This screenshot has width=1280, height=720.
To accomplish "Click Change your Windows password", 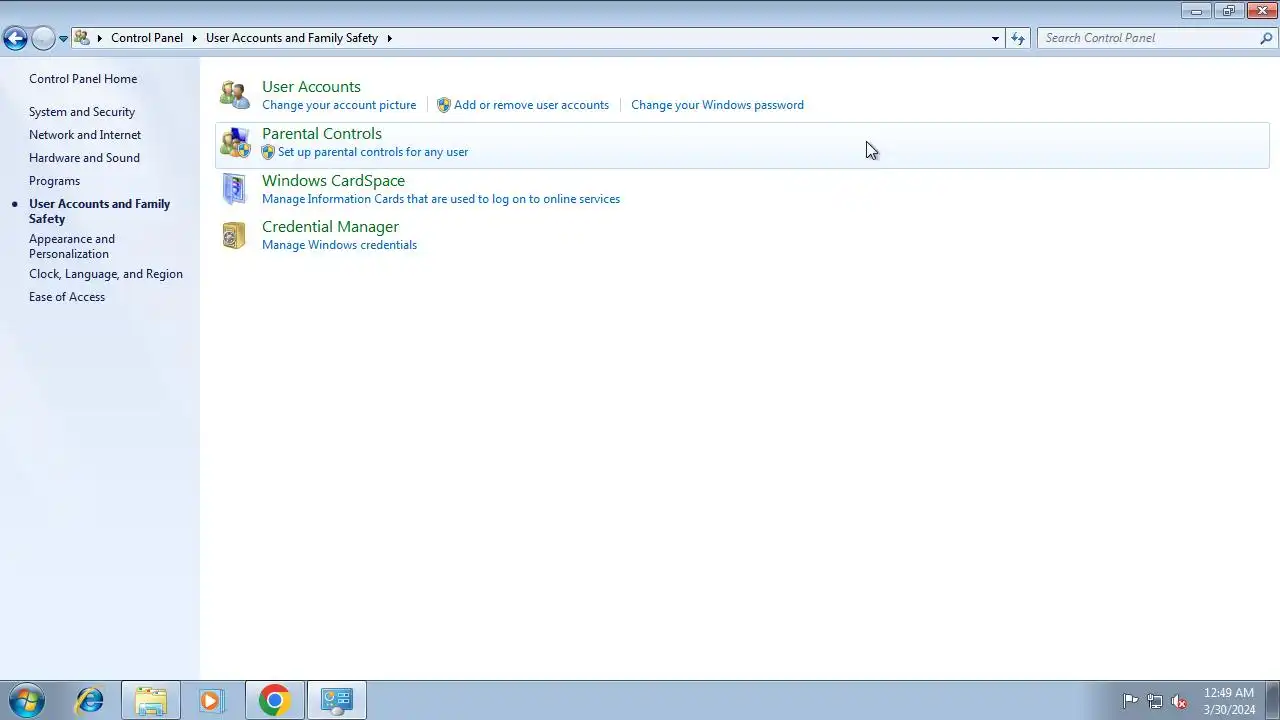I will point(717,105).
